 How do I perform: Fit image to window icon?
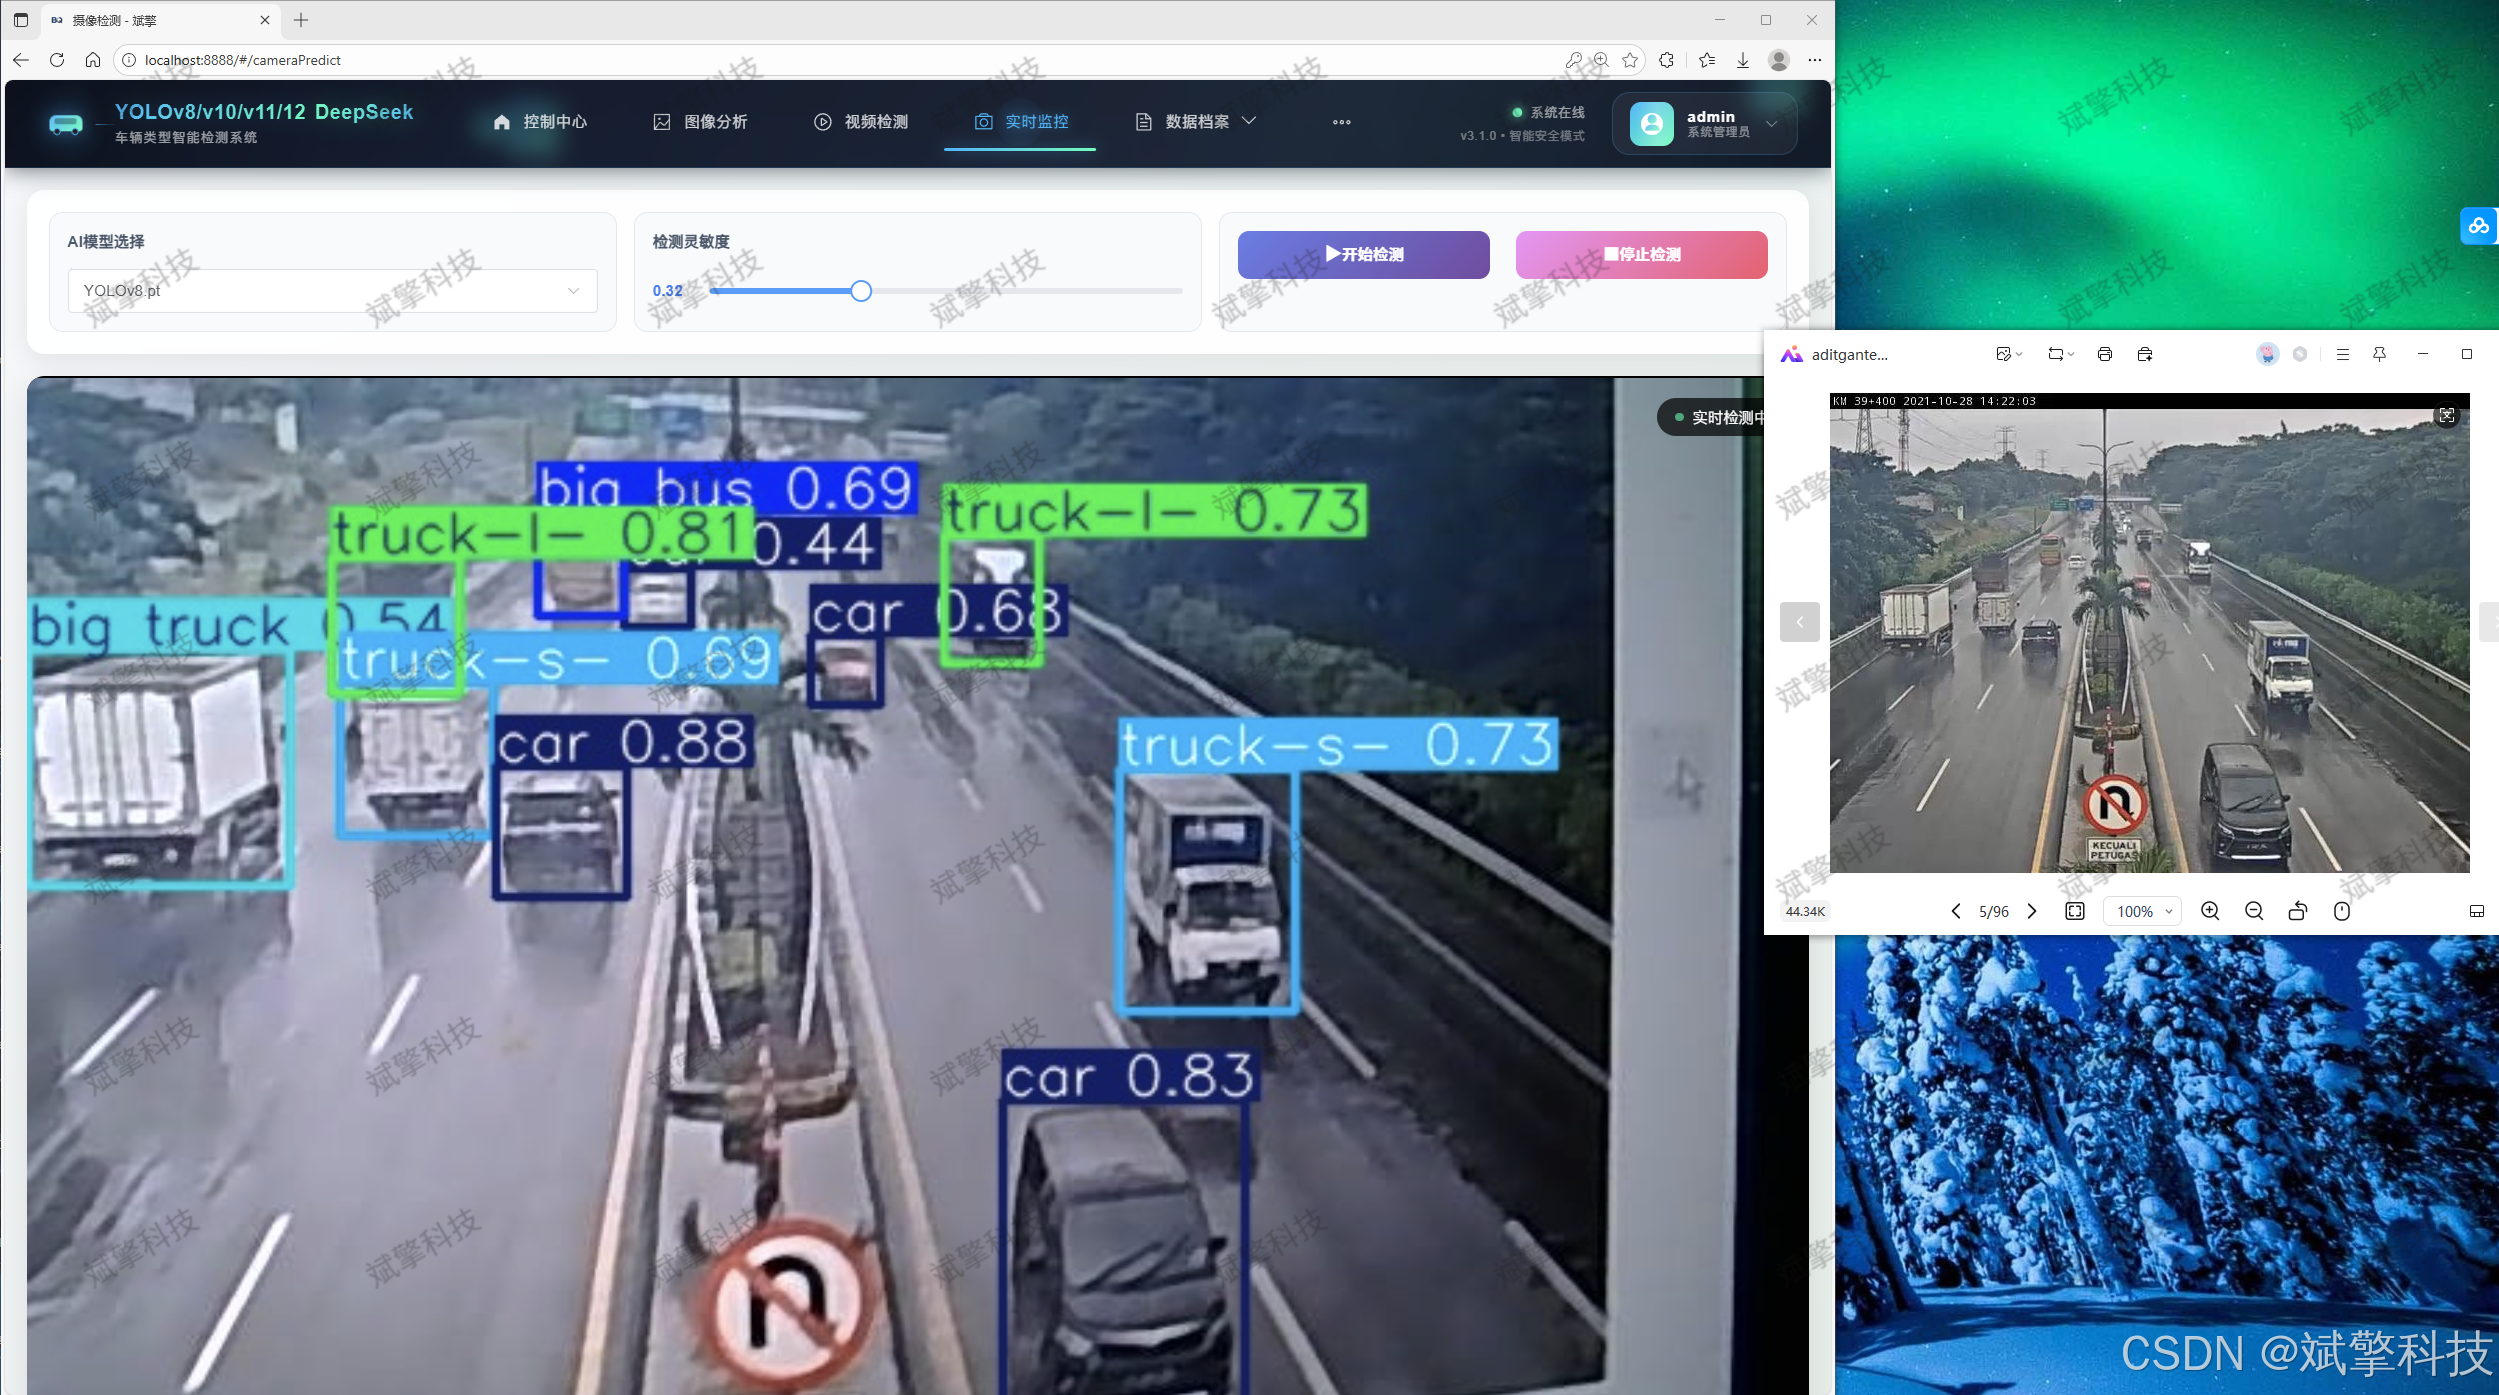[x=2075, y=911]
